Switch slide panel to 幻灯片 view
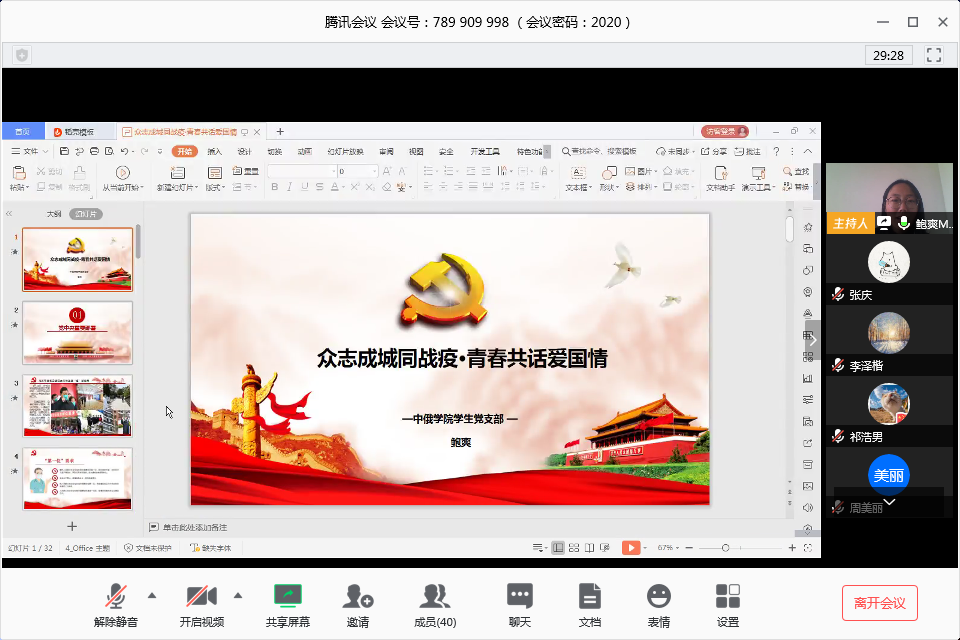 [86, 214]
